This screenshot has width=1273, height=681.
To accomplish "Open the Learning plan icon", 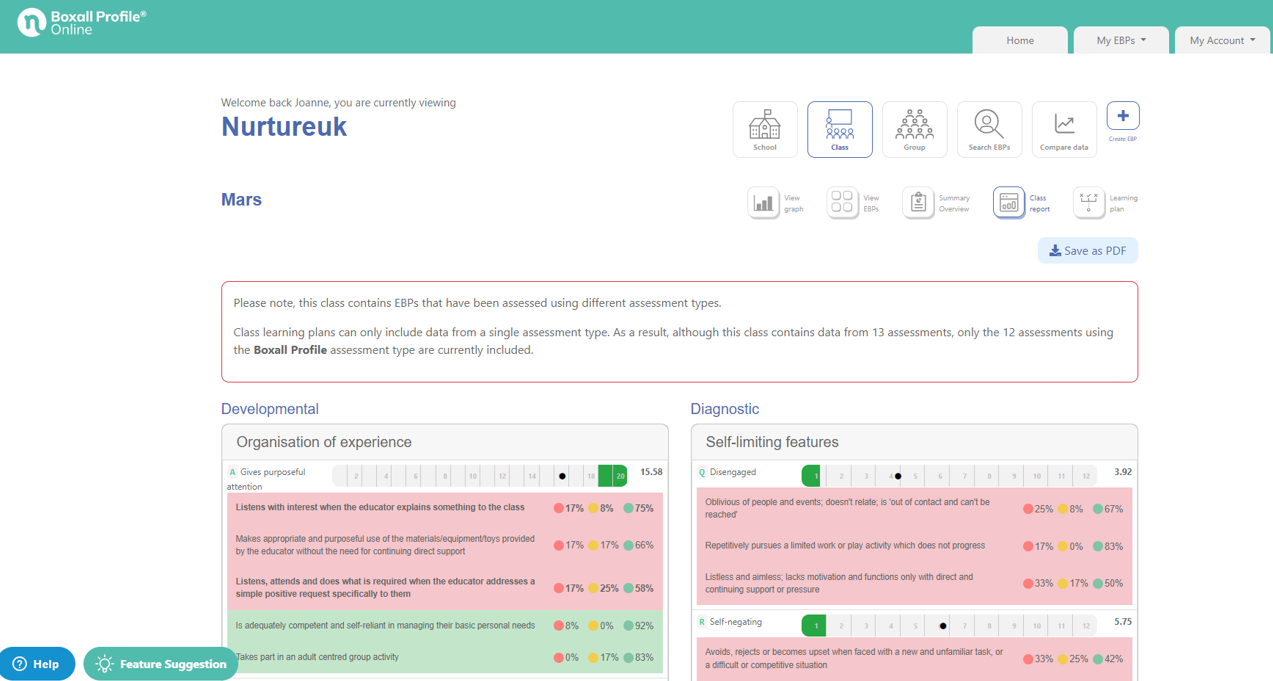I will (1089, 202).
